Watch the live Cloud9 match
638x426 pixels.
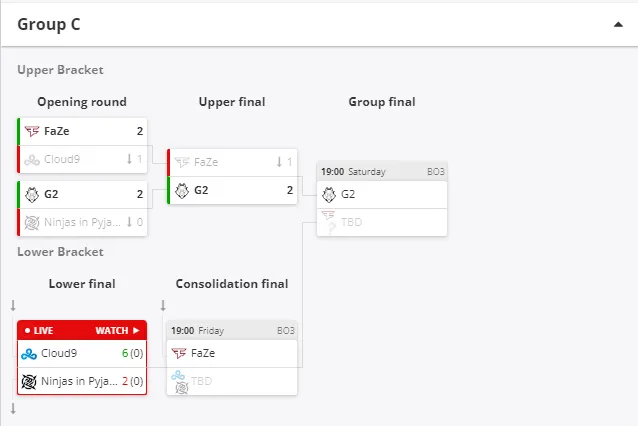click(x=117, y=330)
